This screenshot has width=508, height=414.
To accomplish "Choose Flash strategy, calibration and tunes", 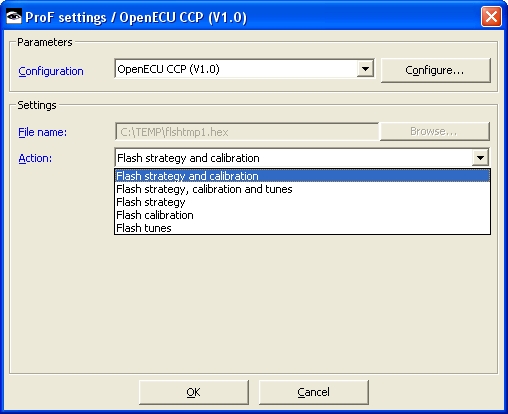I will coord(302,189).
